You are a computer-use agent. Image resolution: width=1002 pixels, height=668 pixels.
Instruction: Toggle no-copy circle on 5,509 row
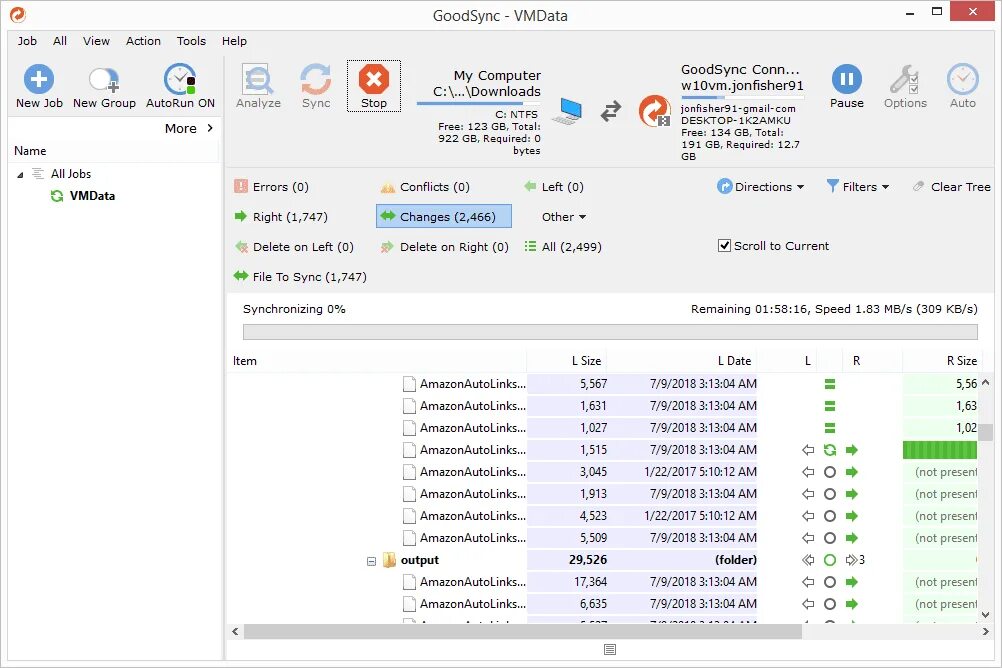(829, 538)
